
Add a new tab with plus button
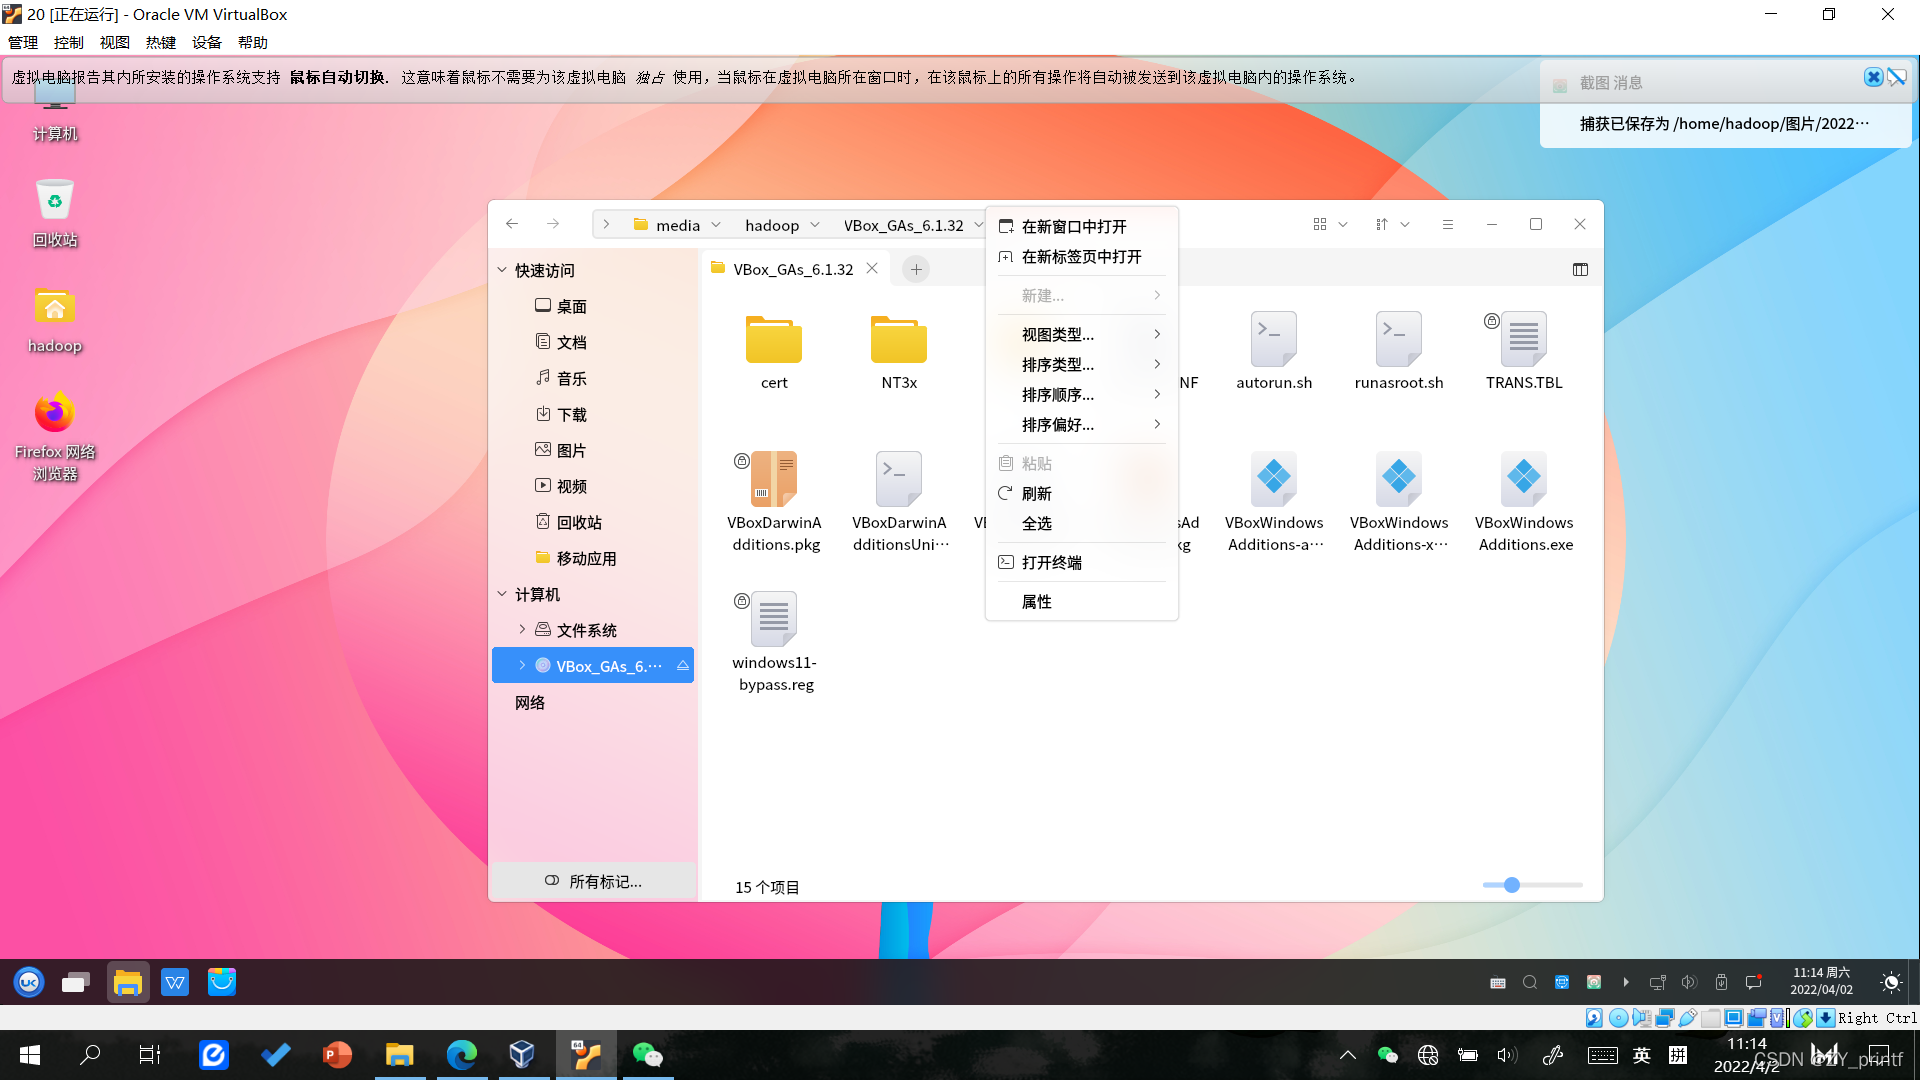pos(915,269)
